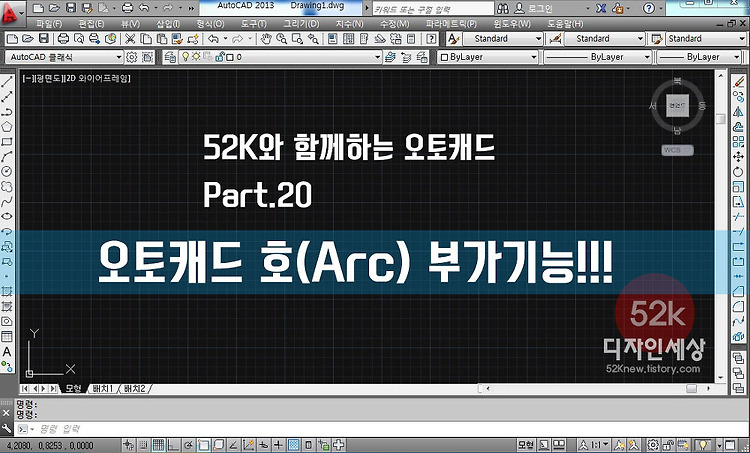
Task: Toggle Snap Mode in status bar
Action: point(143,445)
